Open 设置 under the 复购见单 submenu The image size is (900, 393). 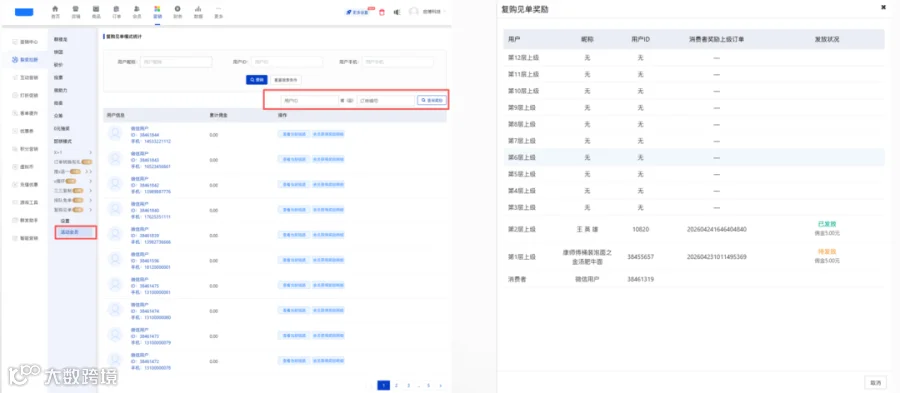[65, 221]
